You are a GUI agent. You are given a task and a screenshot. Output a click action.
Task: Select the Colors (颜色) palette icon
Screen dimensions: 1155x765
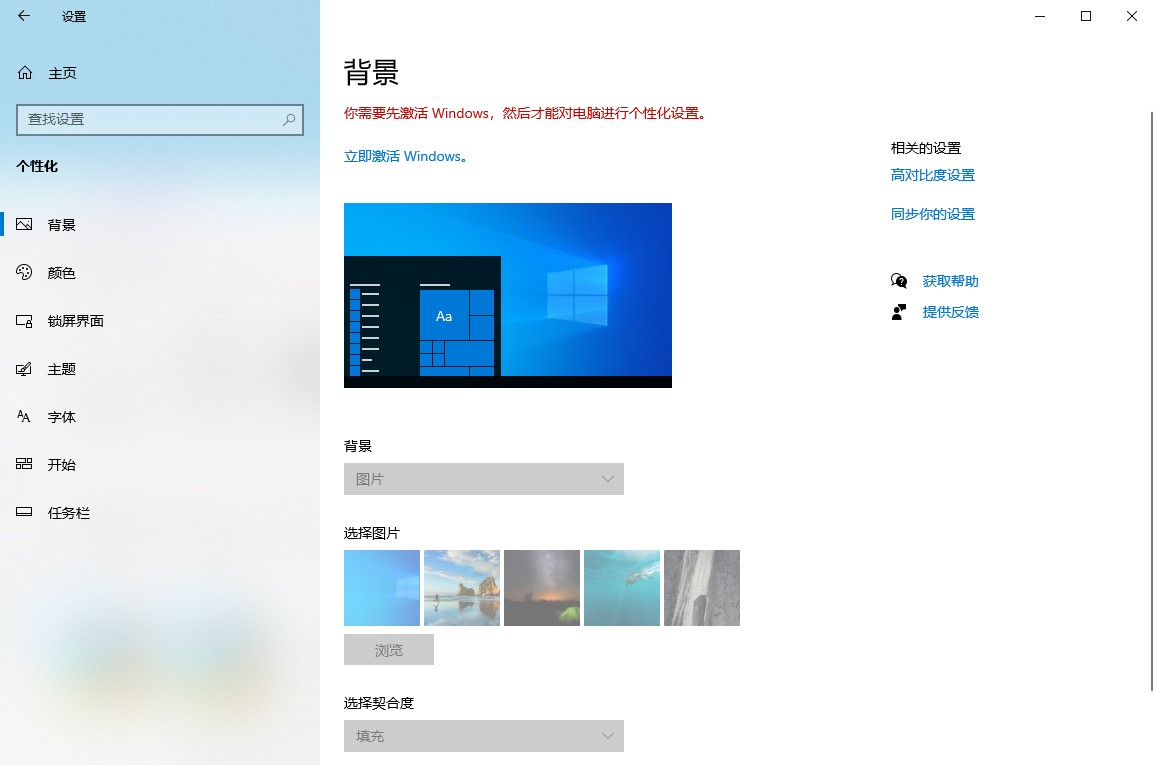pos(25,273)
